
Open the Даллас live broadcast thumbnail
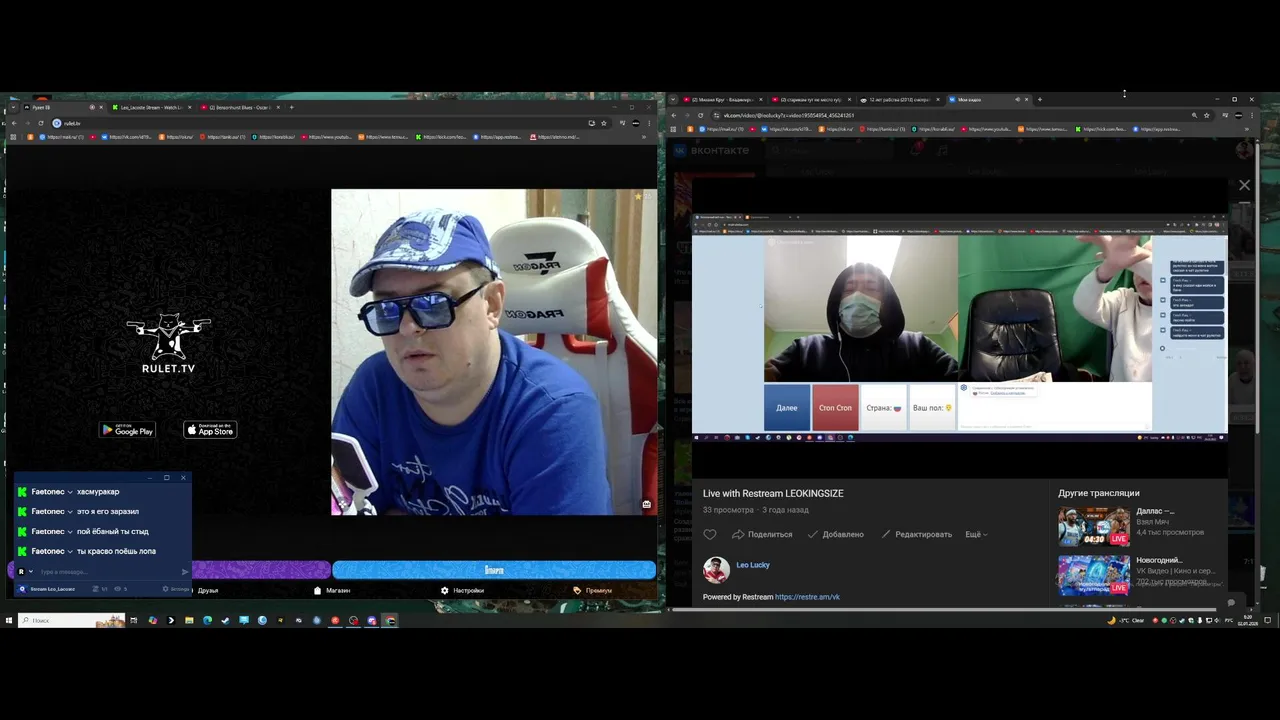(x=1094, y=526)
